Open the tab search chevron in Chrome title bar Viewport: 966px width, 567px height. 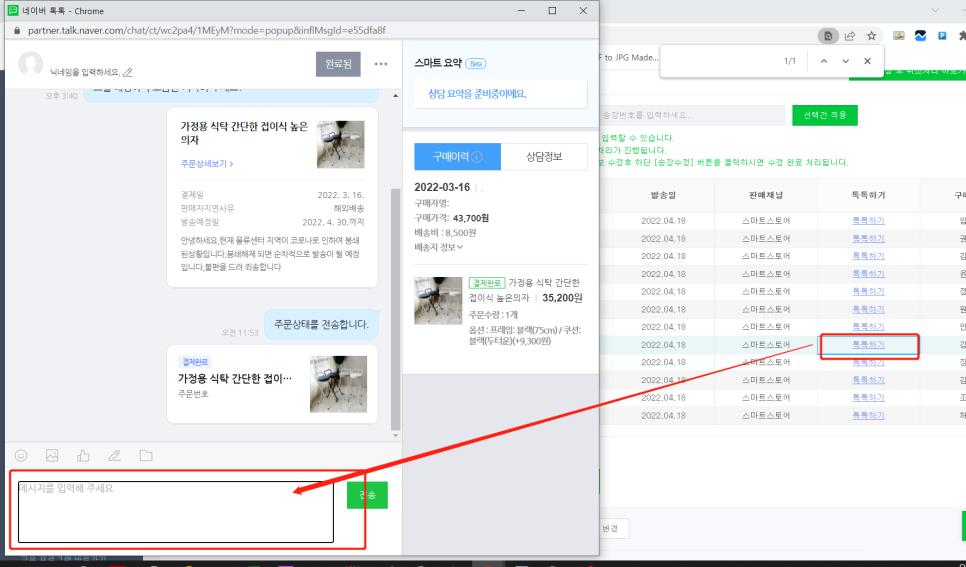click(935, 10)
